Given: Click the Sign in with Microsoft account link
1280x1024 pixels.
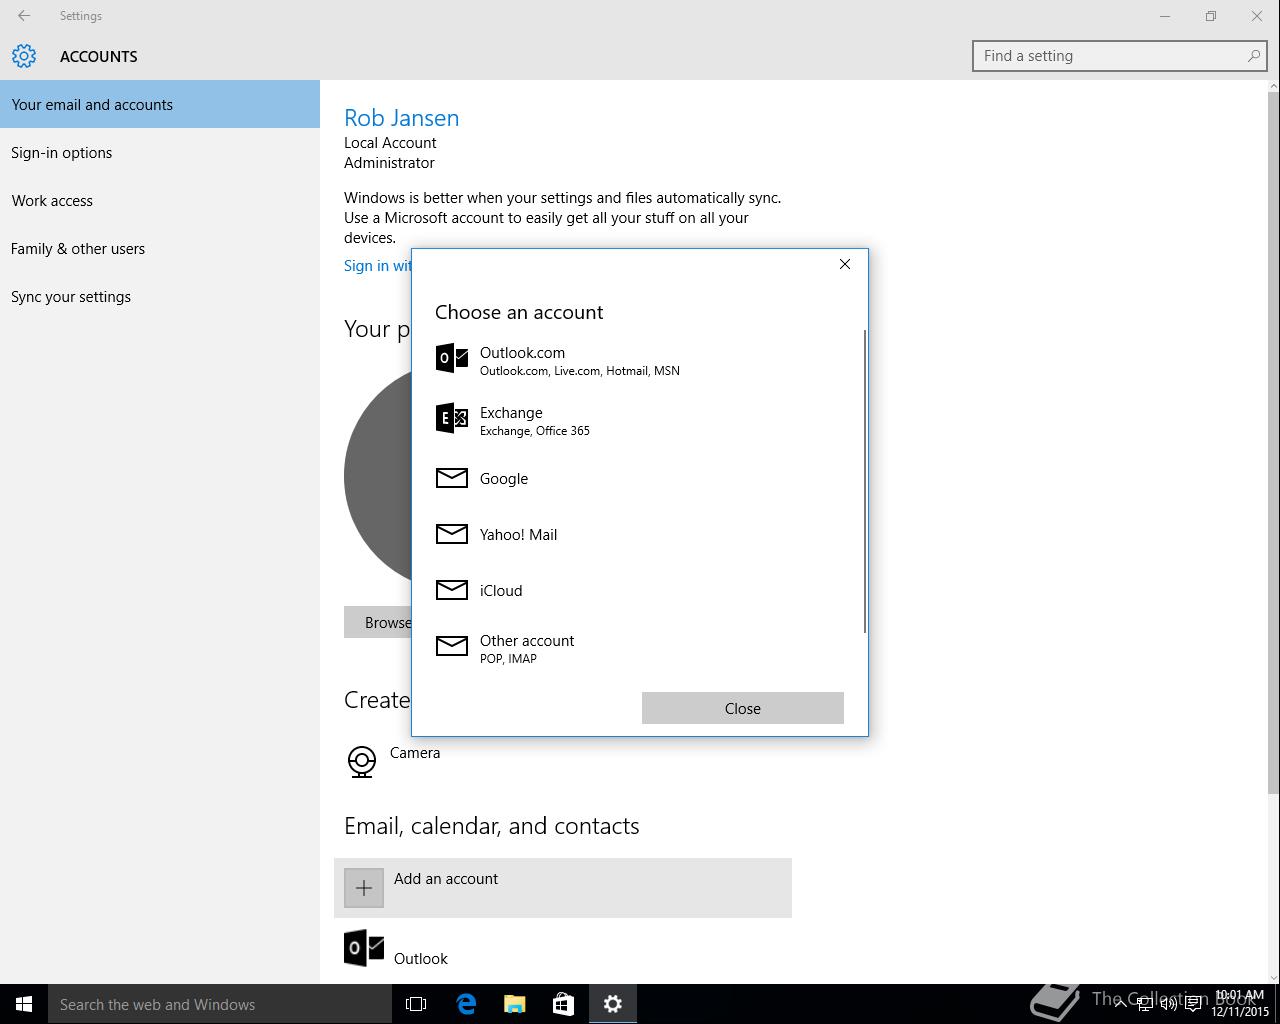Looking at the screenshot, I should pos(378,265).
